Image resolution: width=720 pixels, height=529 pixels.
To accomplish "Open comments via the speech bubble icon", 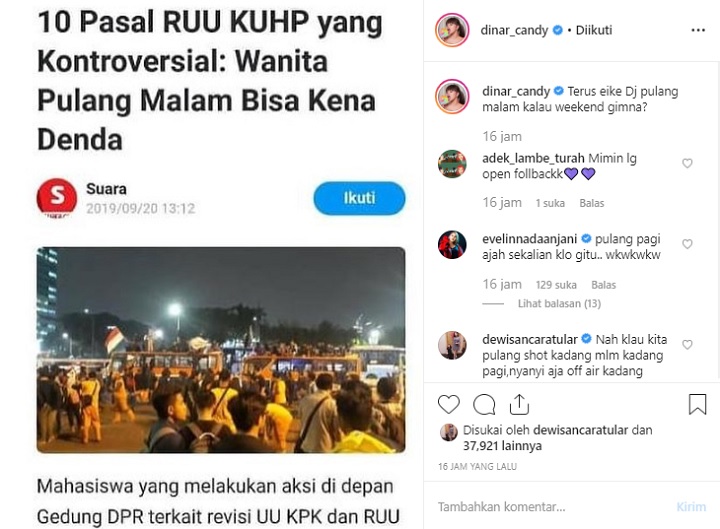I will pyautogui.click(x=484, y=405).
